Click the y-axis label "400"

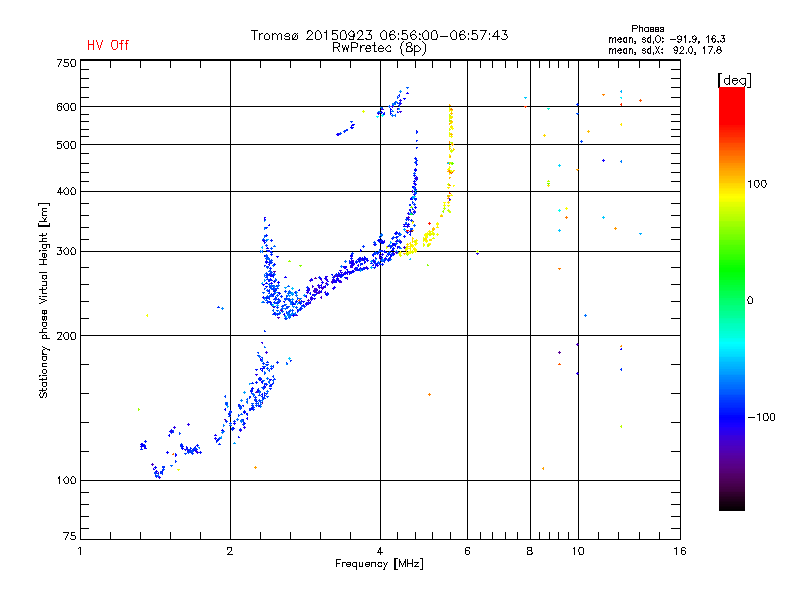[66, 191]
